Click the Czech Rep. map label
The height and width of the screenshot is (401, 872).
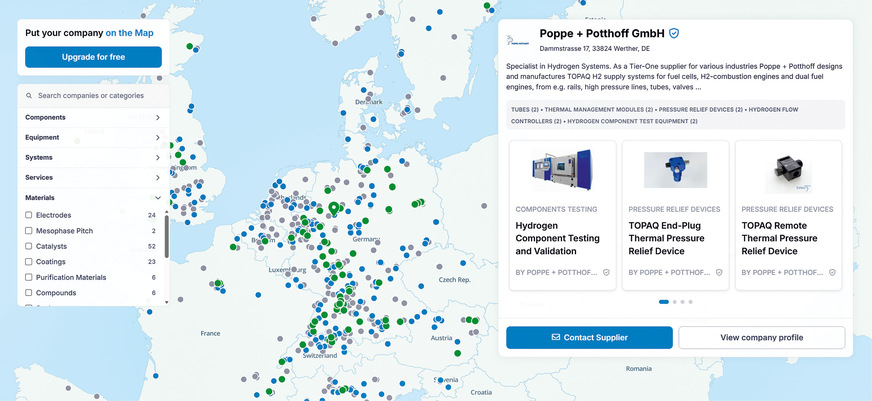(454, 280)
